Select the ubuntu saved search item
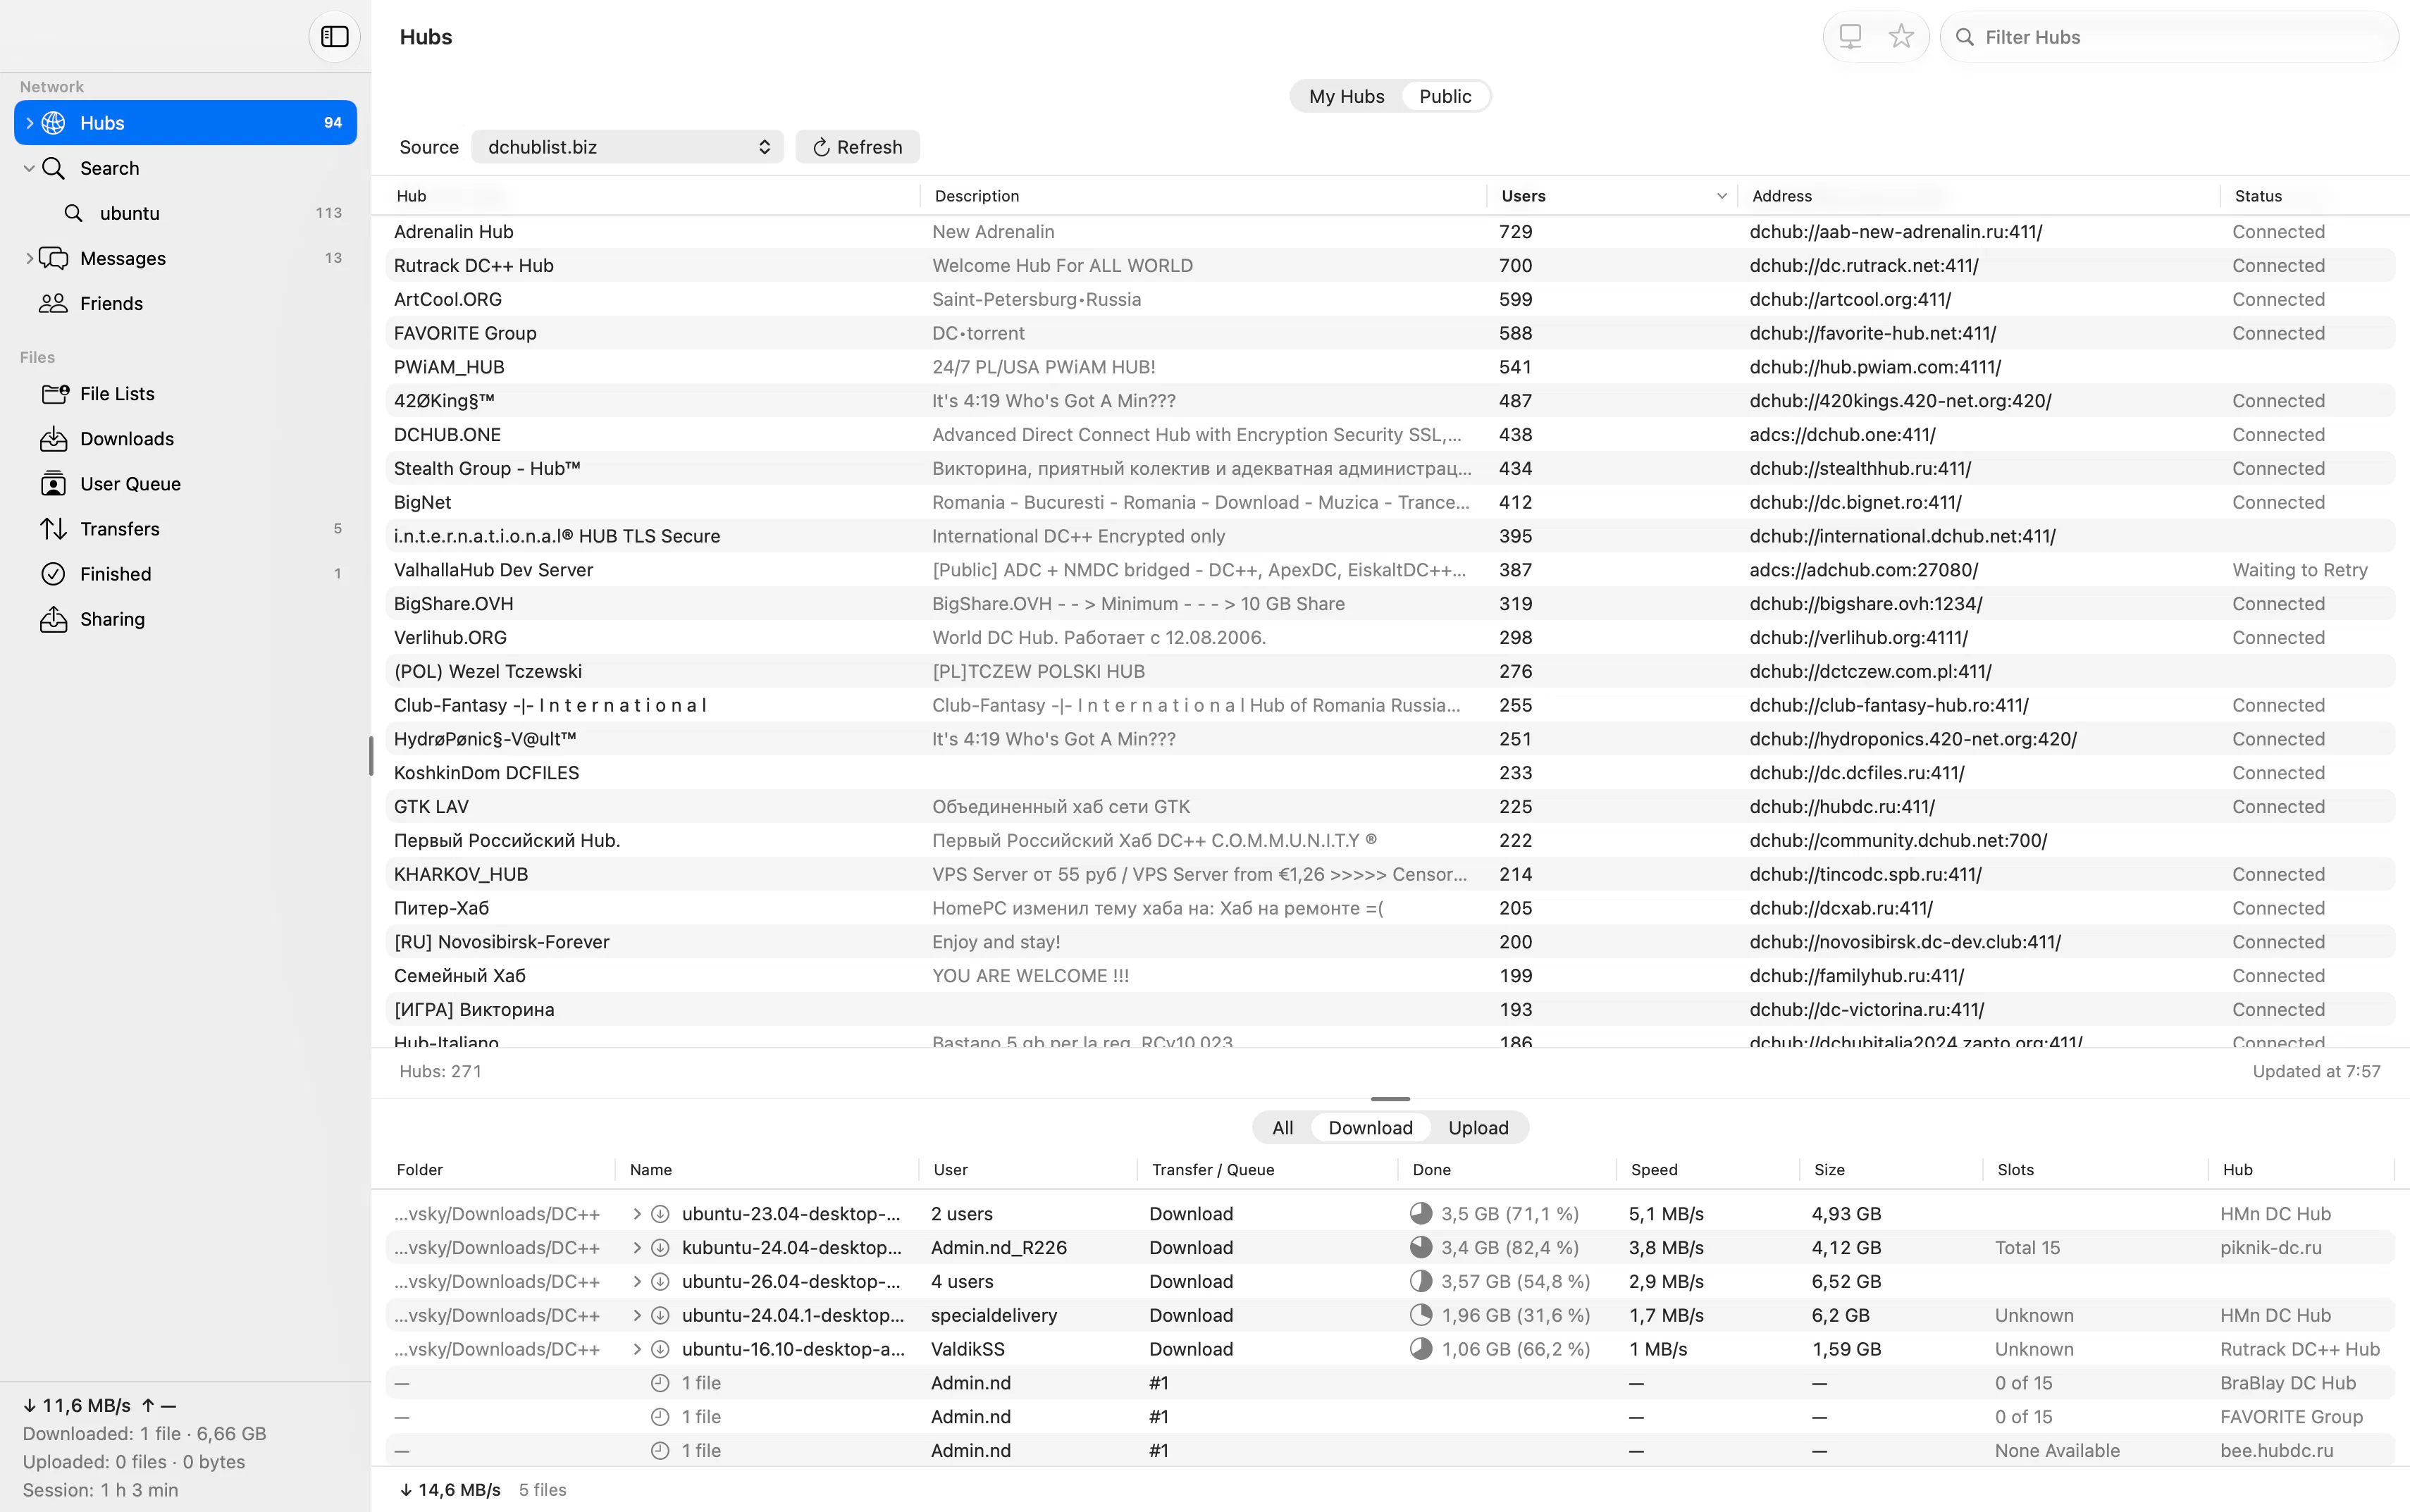Image resolution: width=2410 pixels, height=1512 pixels. click(186, 213)
